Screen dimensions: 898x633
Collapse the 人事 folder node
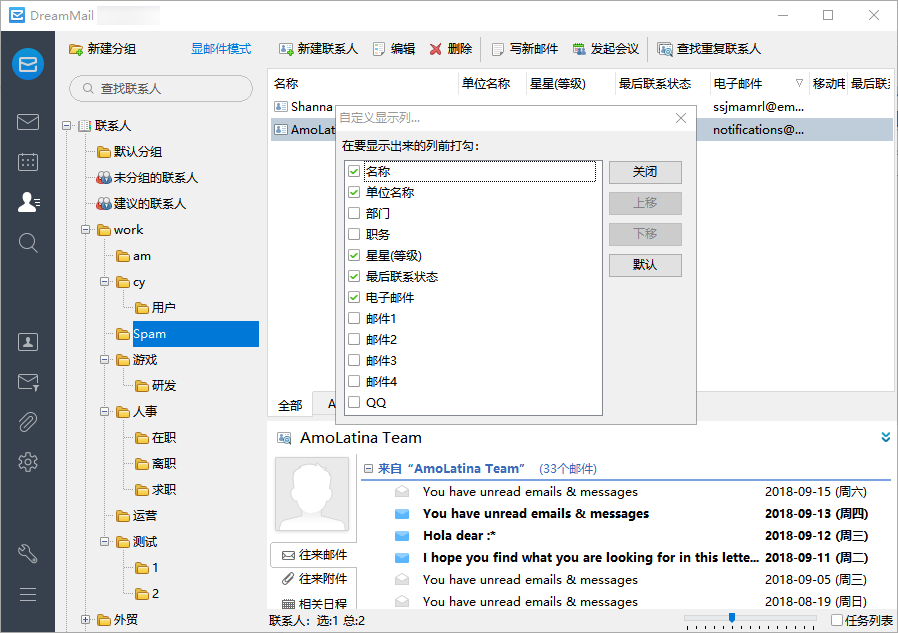(x=104, y=411)
